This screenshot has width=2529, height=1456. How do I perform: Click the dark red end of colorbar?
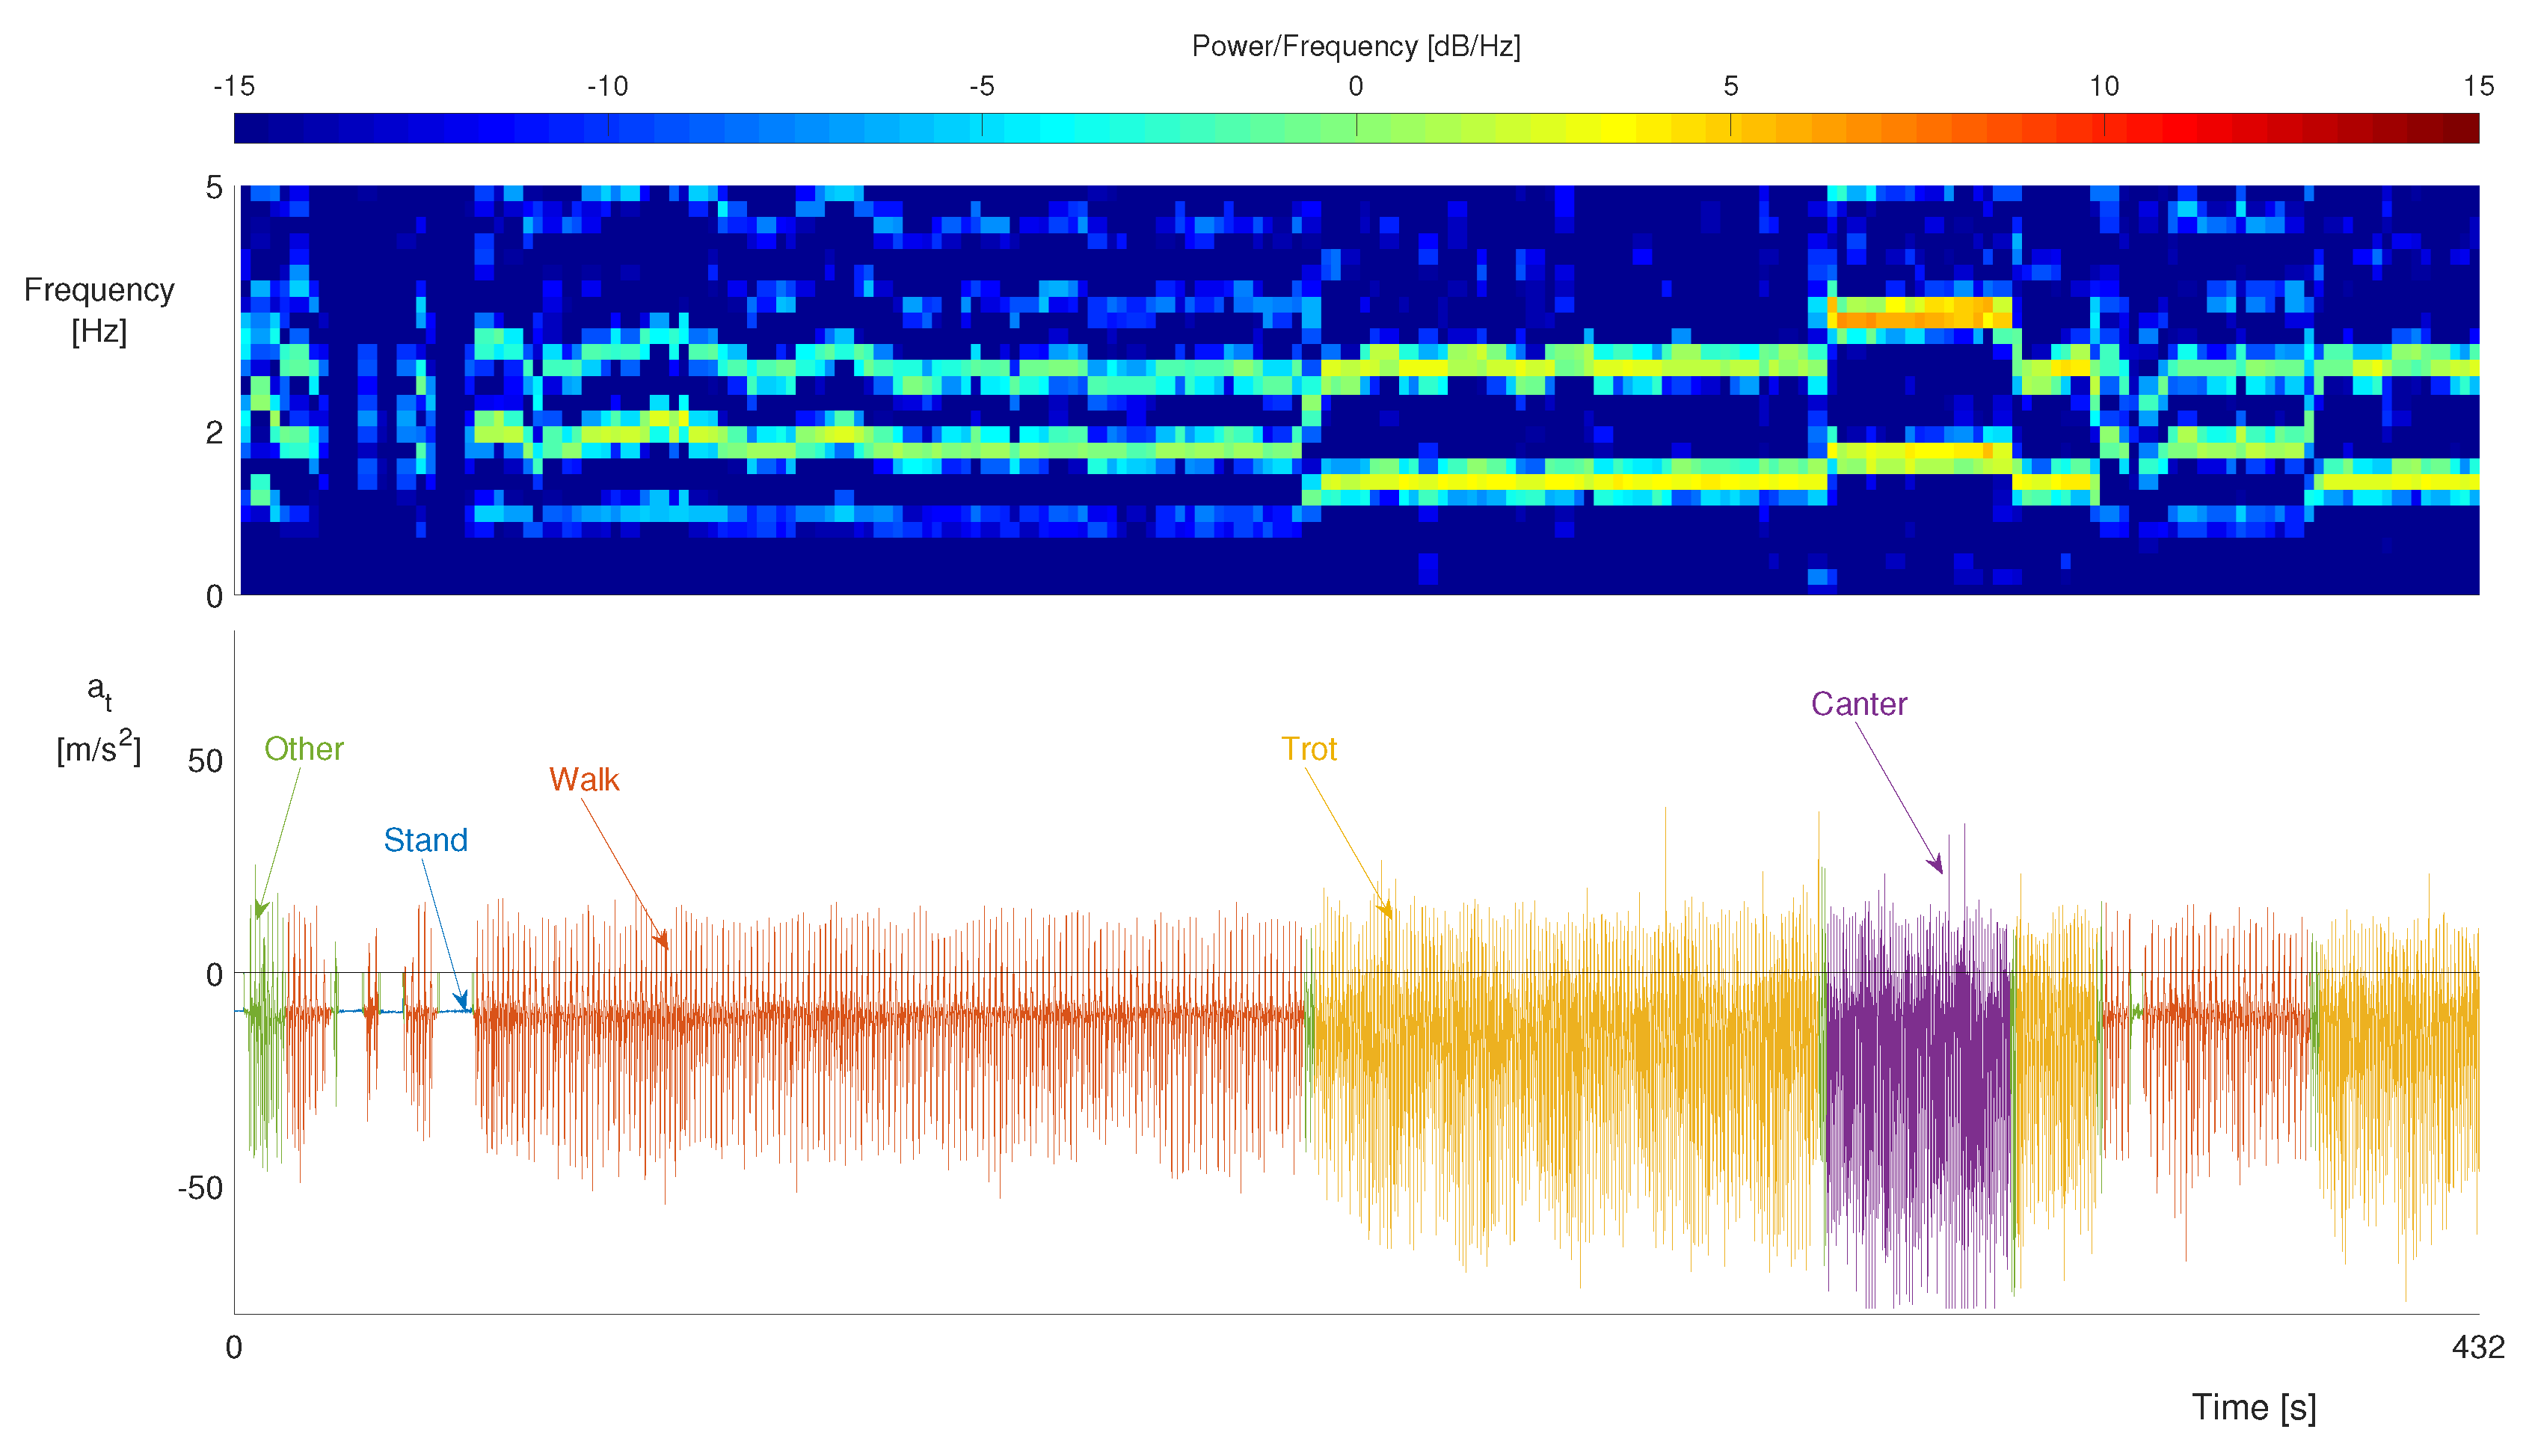pos(2468,128)
